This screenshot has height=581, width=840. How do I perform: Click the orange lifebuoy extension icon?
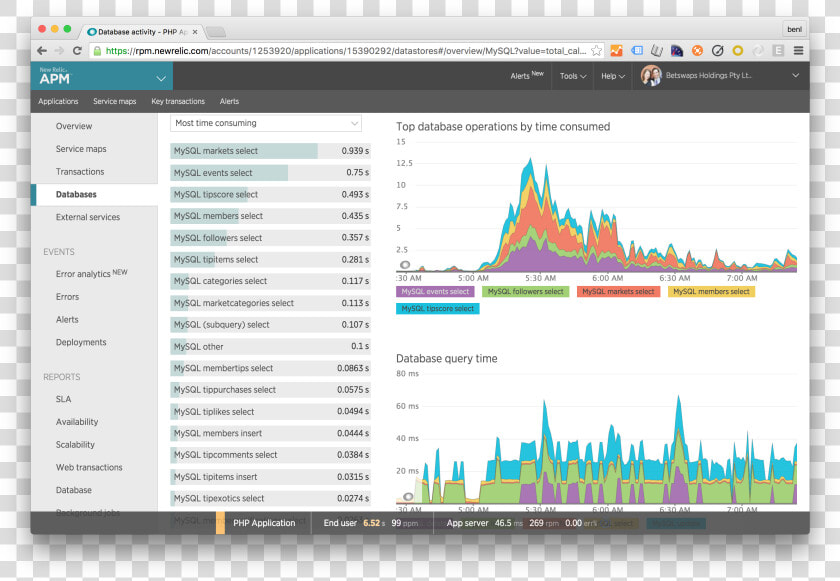coord(697,51)
